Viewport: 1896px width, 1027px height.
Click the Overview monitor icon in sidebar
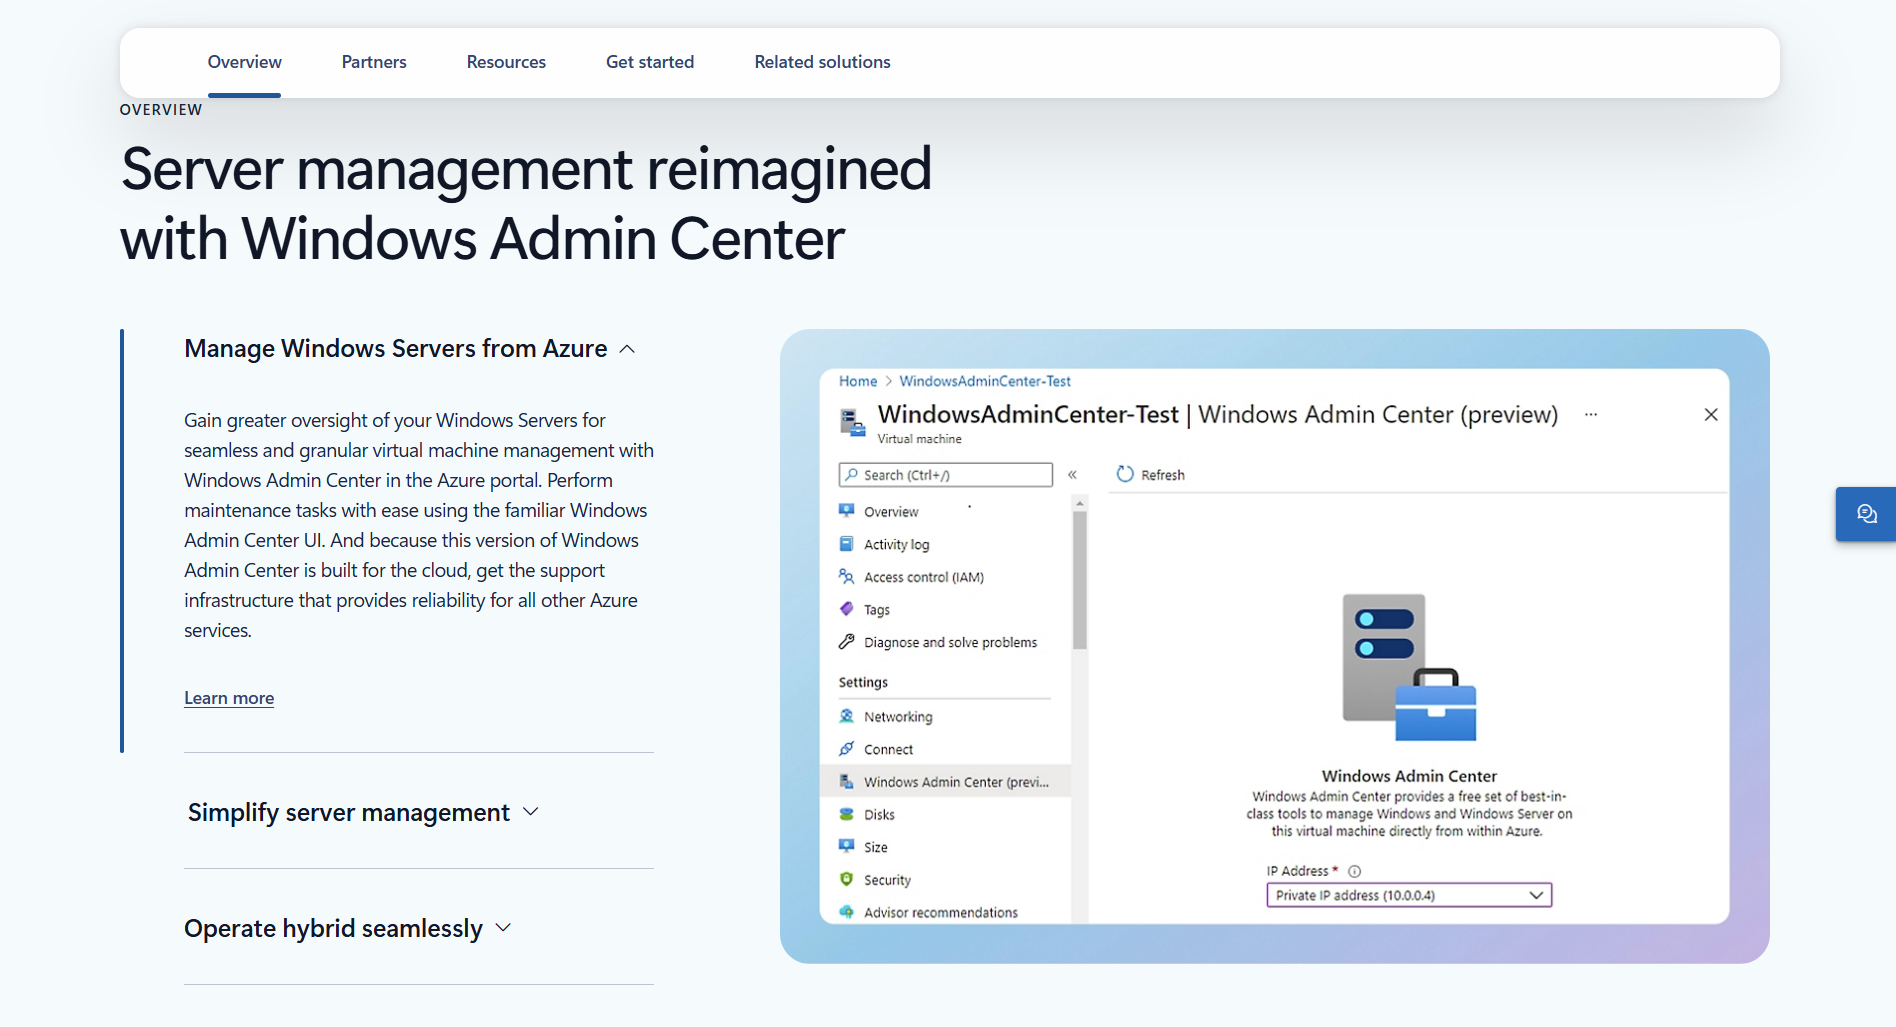(x=846, y=511)
